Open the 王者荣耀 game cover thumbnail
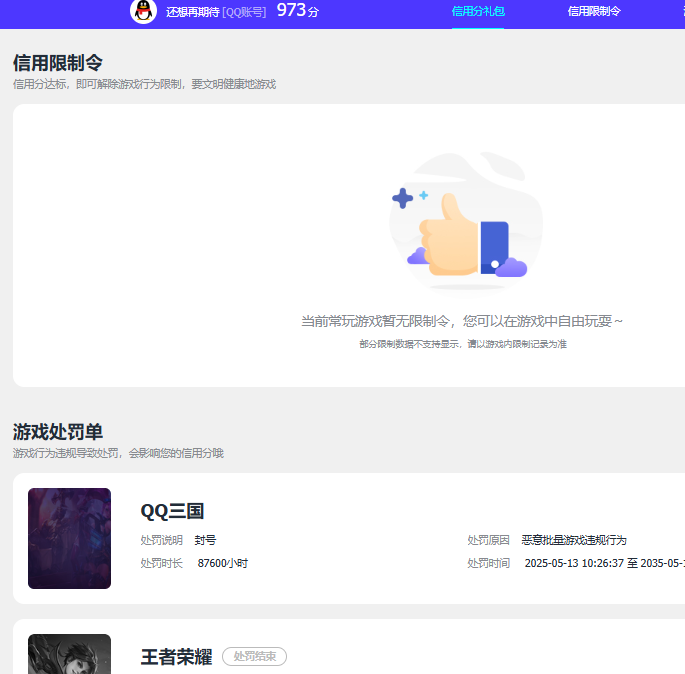This screenshot has height=674, width=685. pyautogui.click(x=69, y=654)
